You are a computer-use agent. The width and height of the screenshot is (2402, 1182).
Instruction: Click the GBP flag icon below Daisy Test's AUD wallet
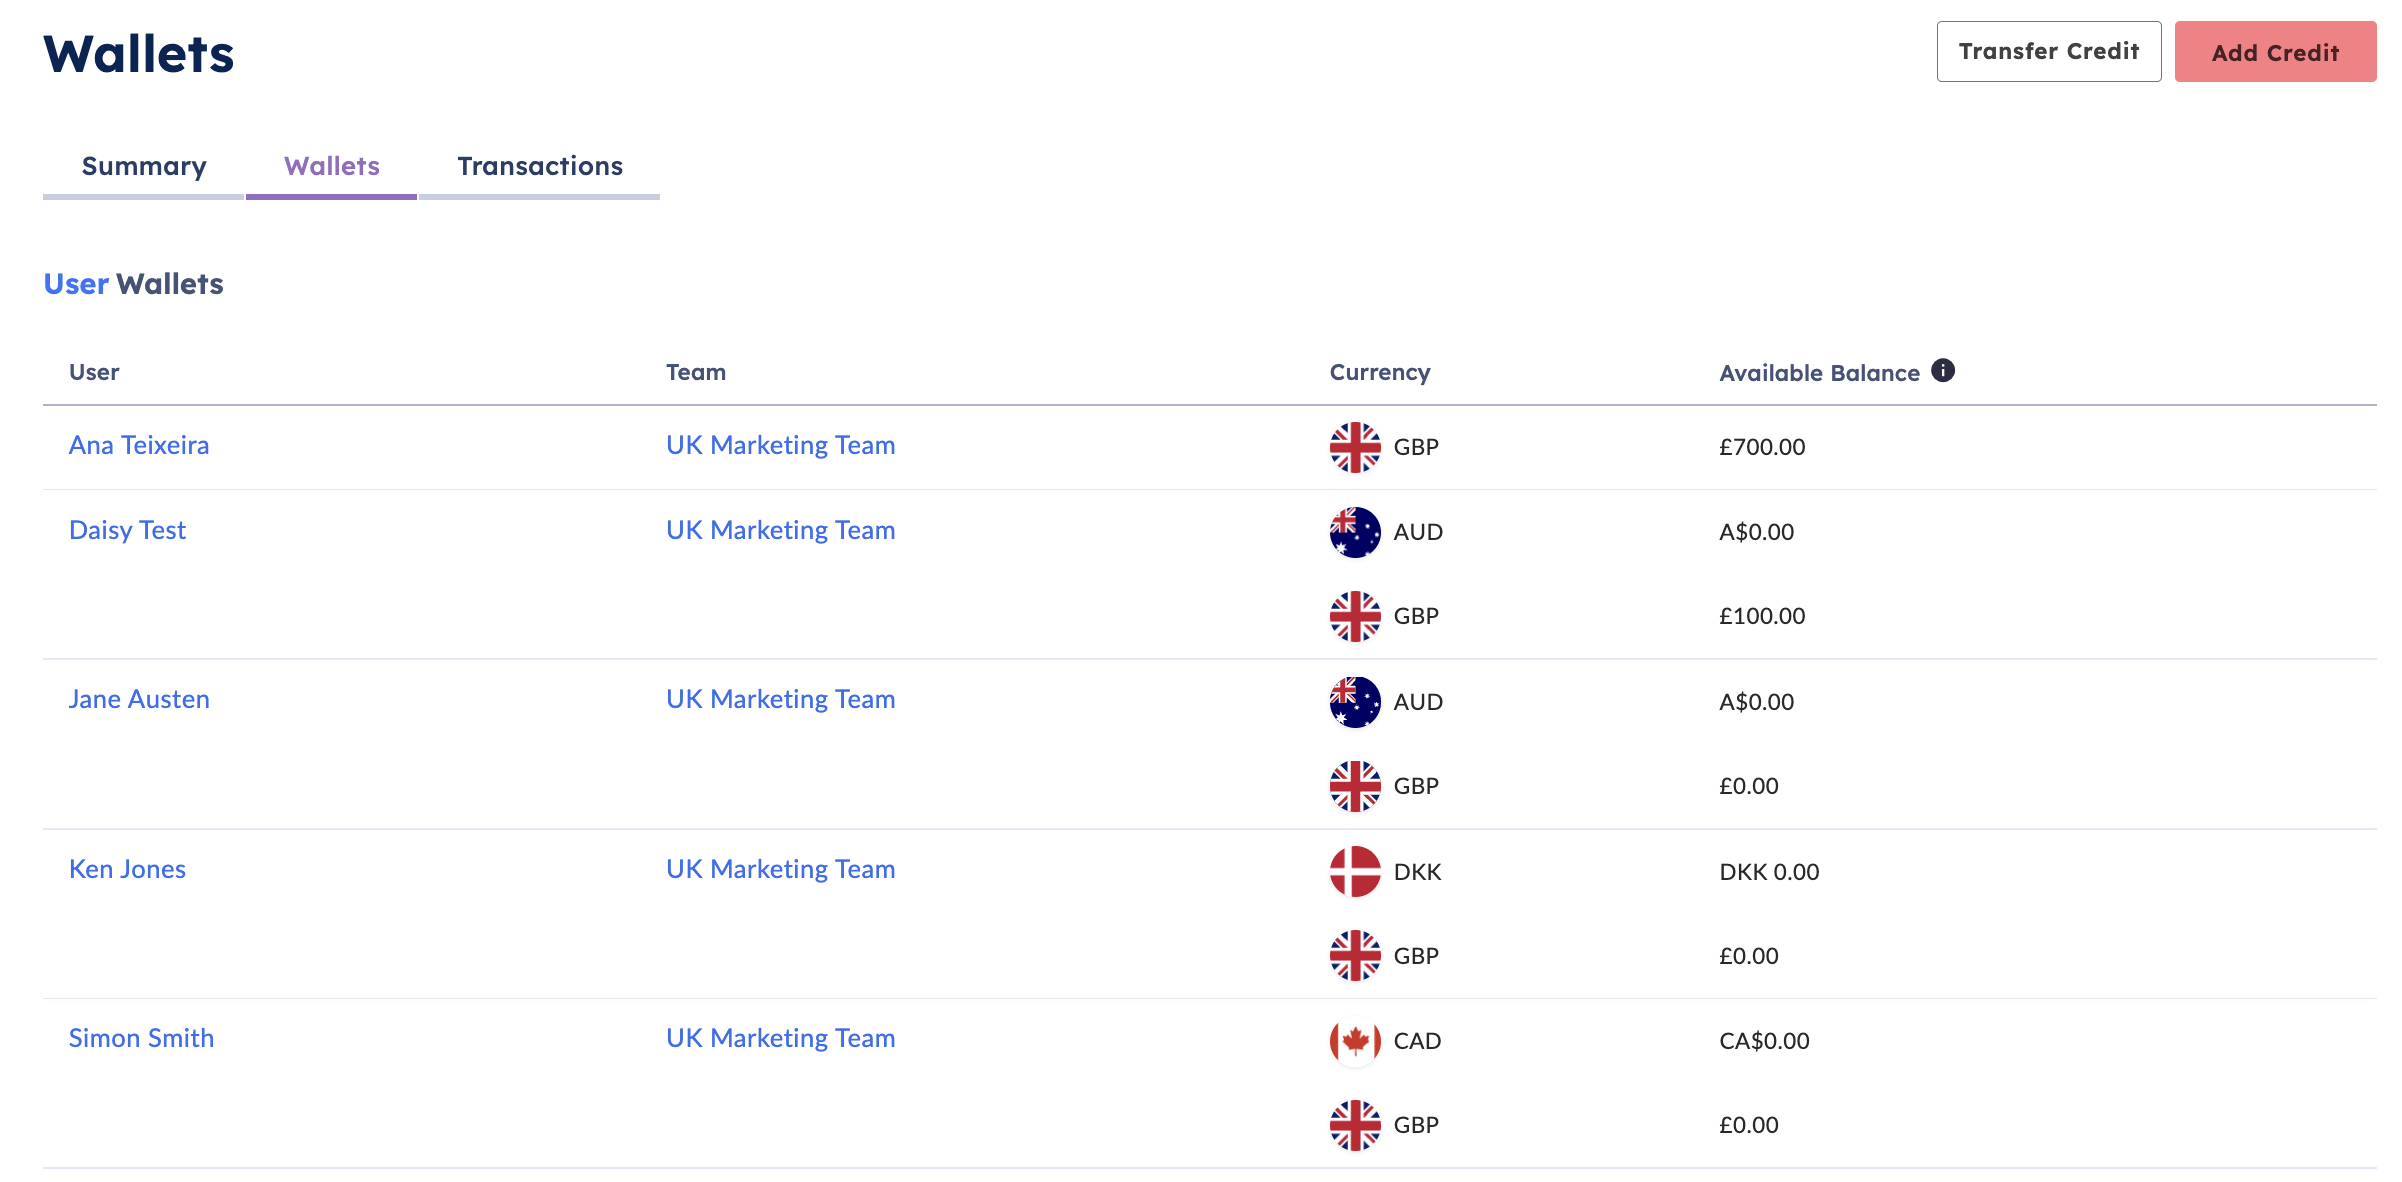[x=1353, y=615]
